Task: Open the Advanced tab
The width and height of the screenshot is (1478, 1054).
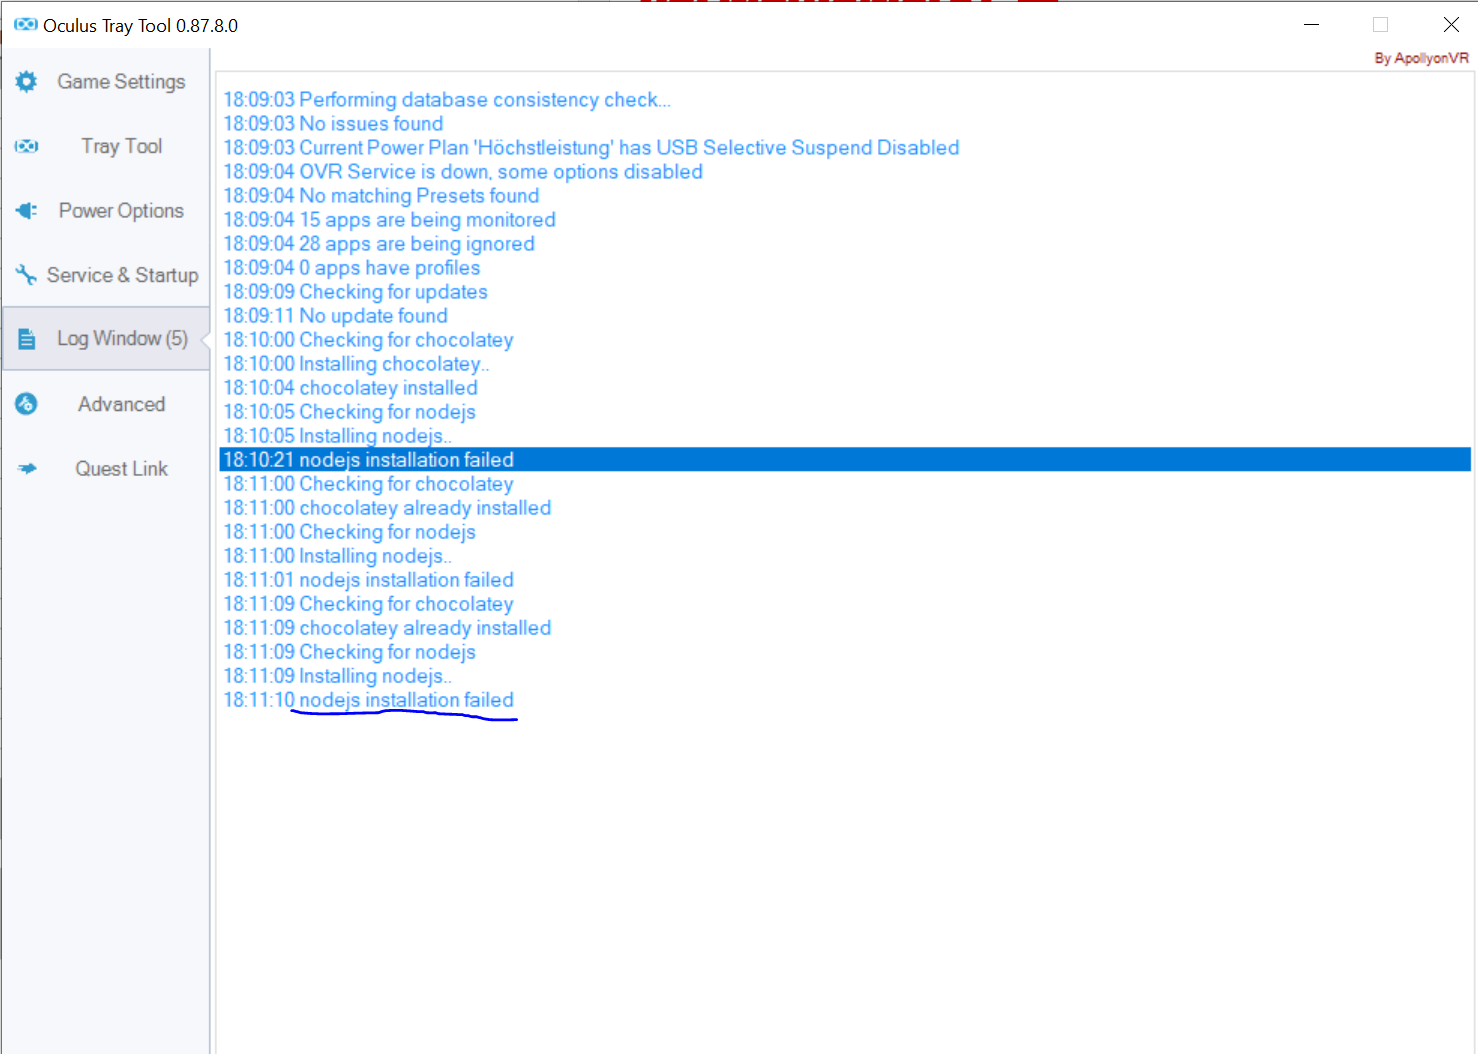Action: [x=106, y=404]
